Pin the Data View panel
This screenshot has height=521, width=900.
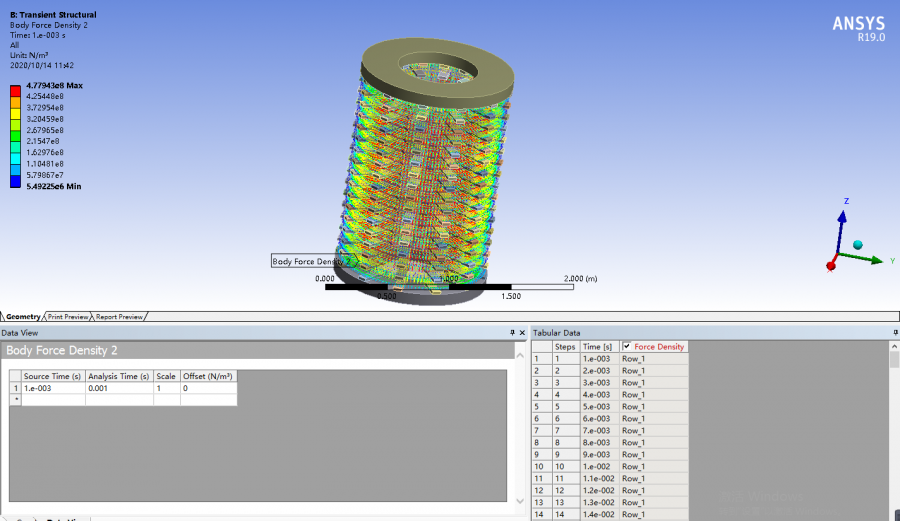tap(512, 333)
